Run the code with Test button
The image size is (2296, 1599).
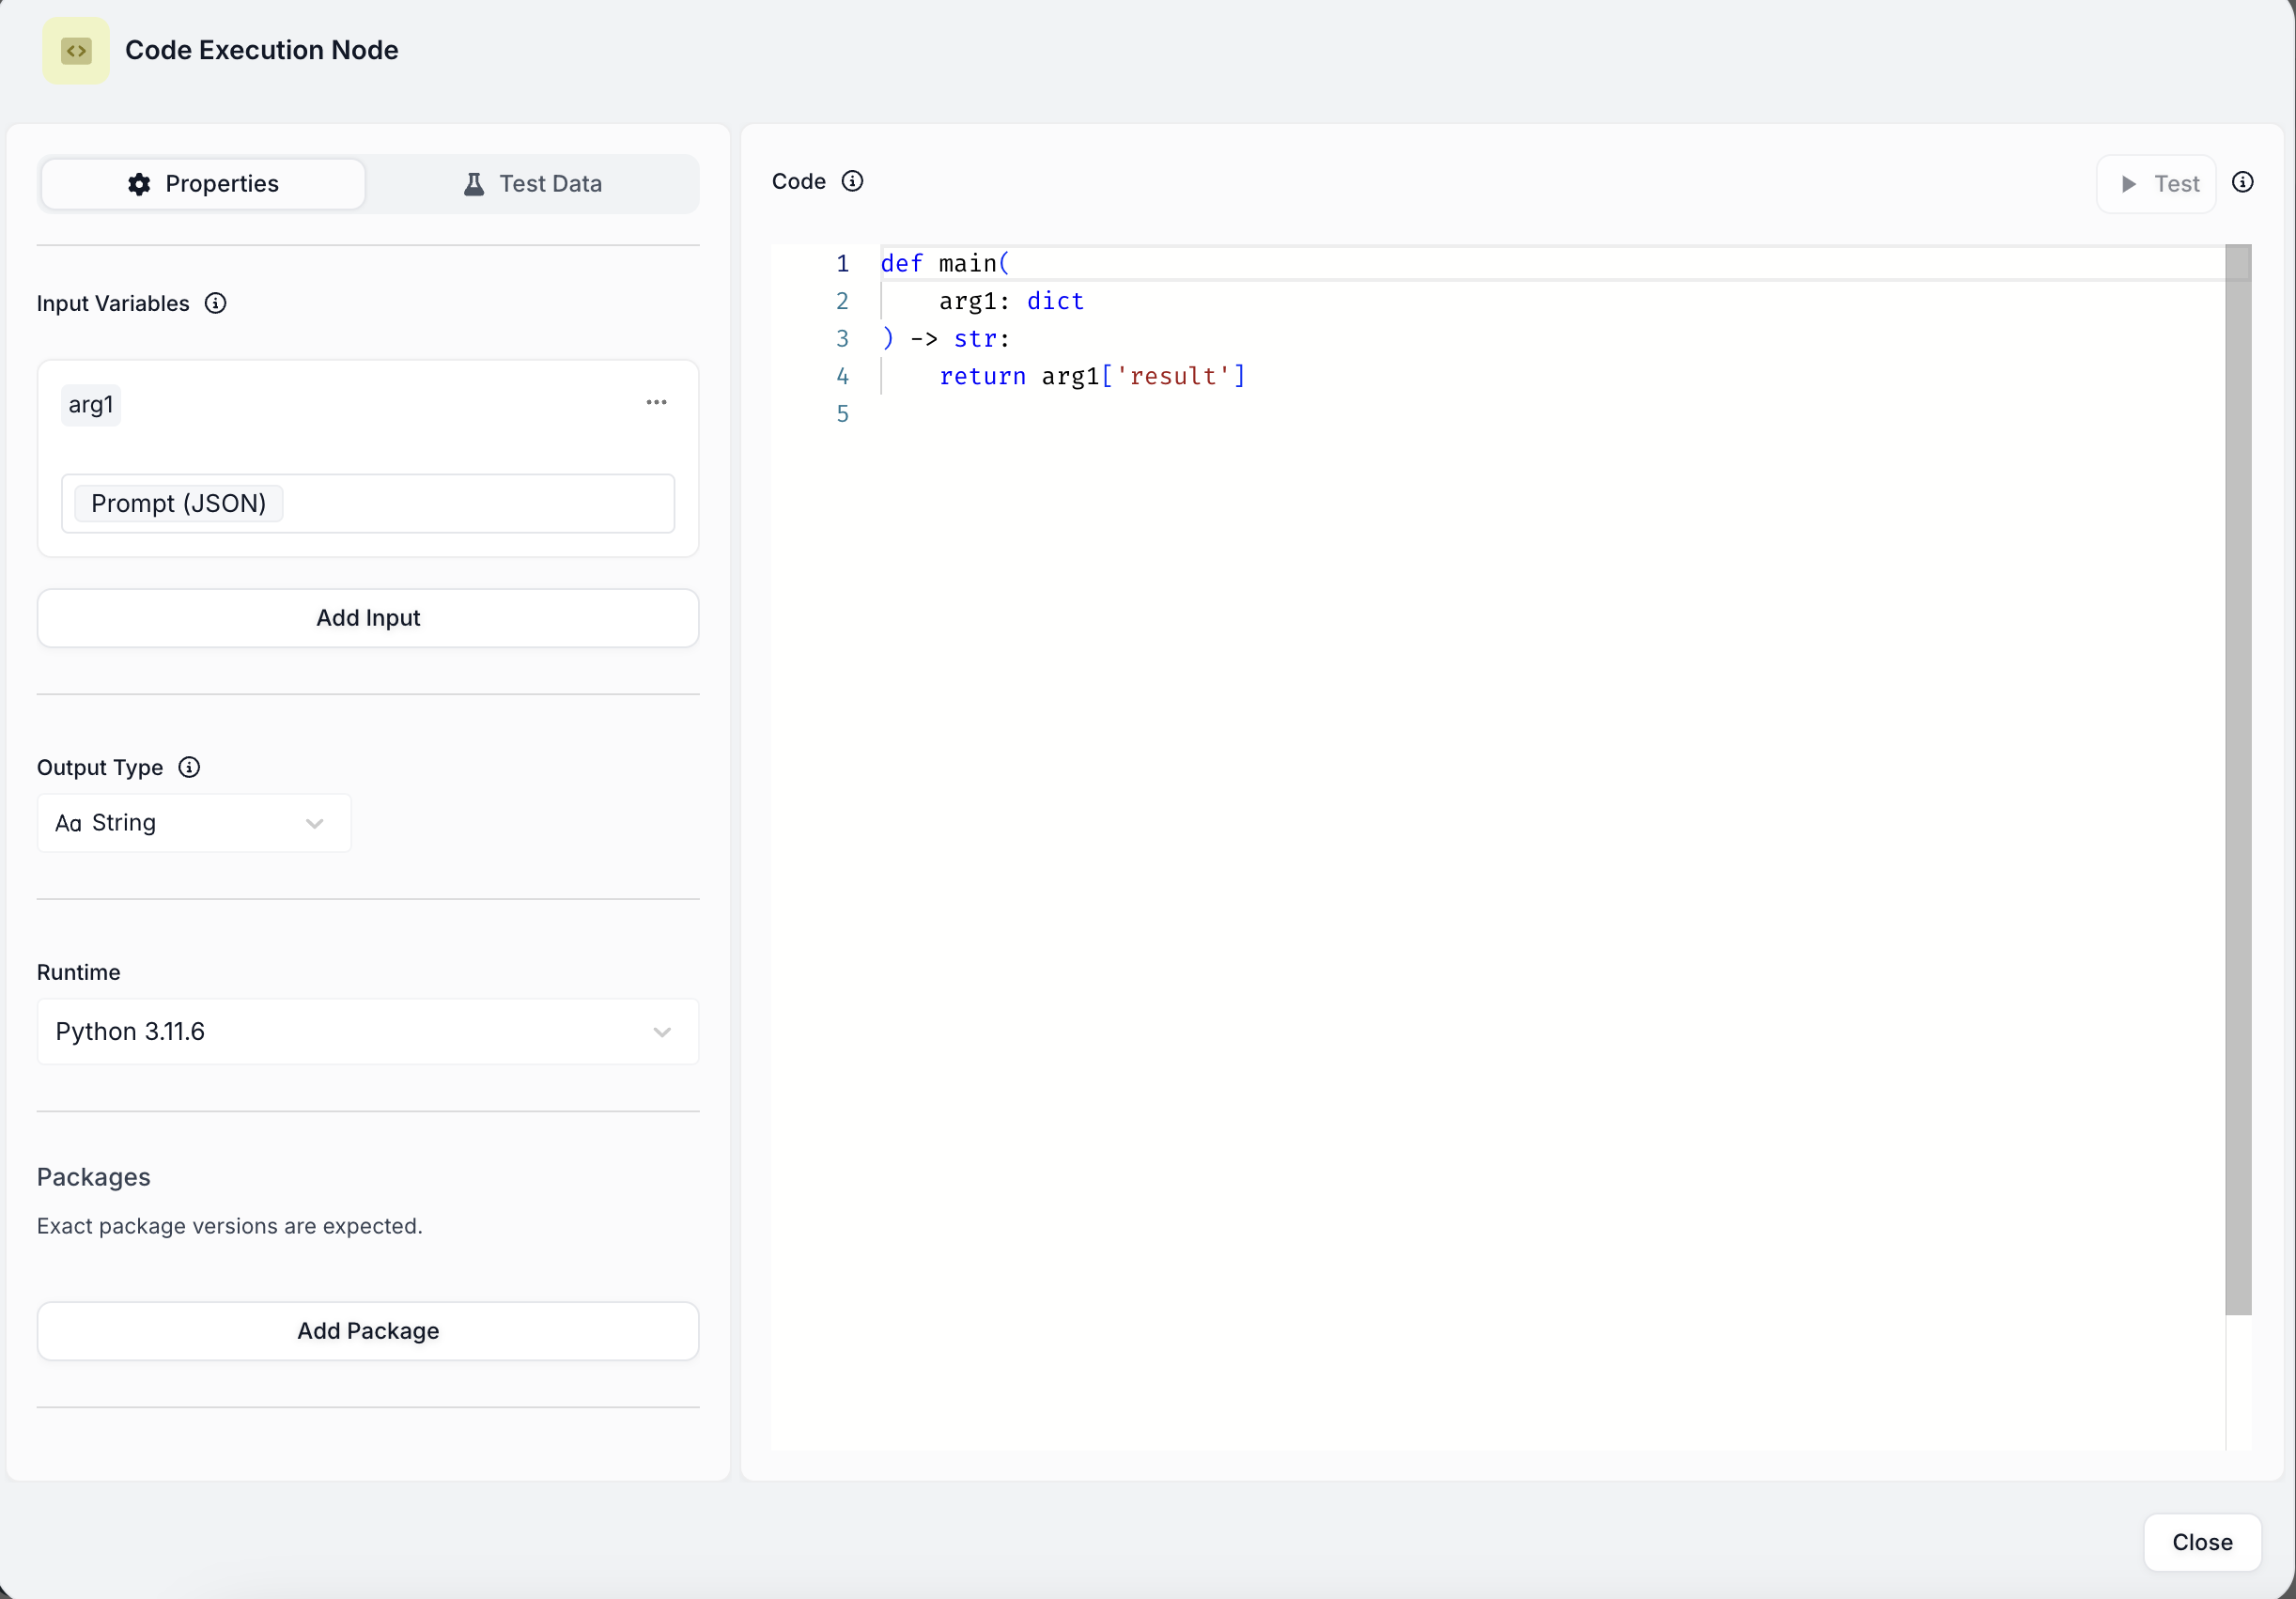(2156, 184)
